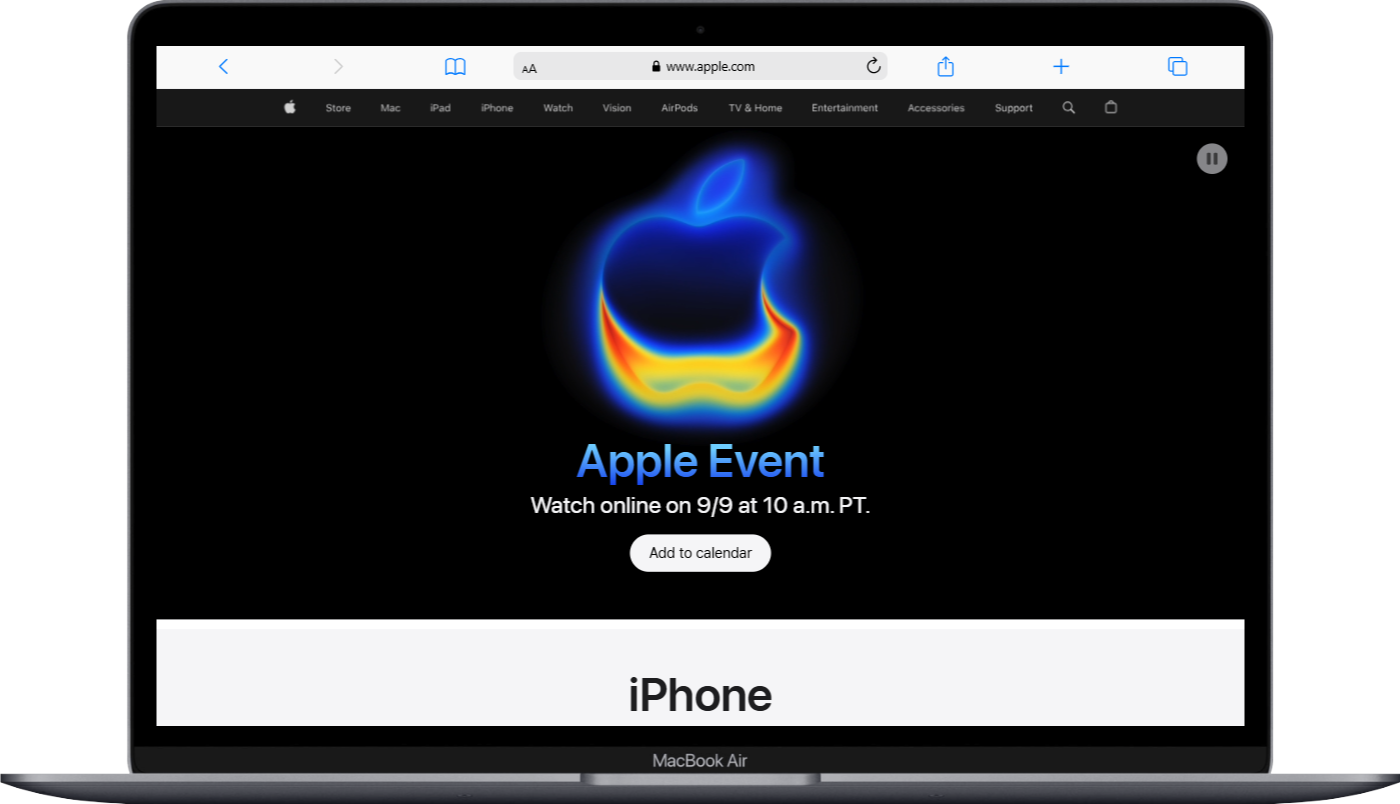Click the Apple logo in site navigation
Image resolution: width=1400 pixels, height=804 pixels.
(x=290, y=107)
